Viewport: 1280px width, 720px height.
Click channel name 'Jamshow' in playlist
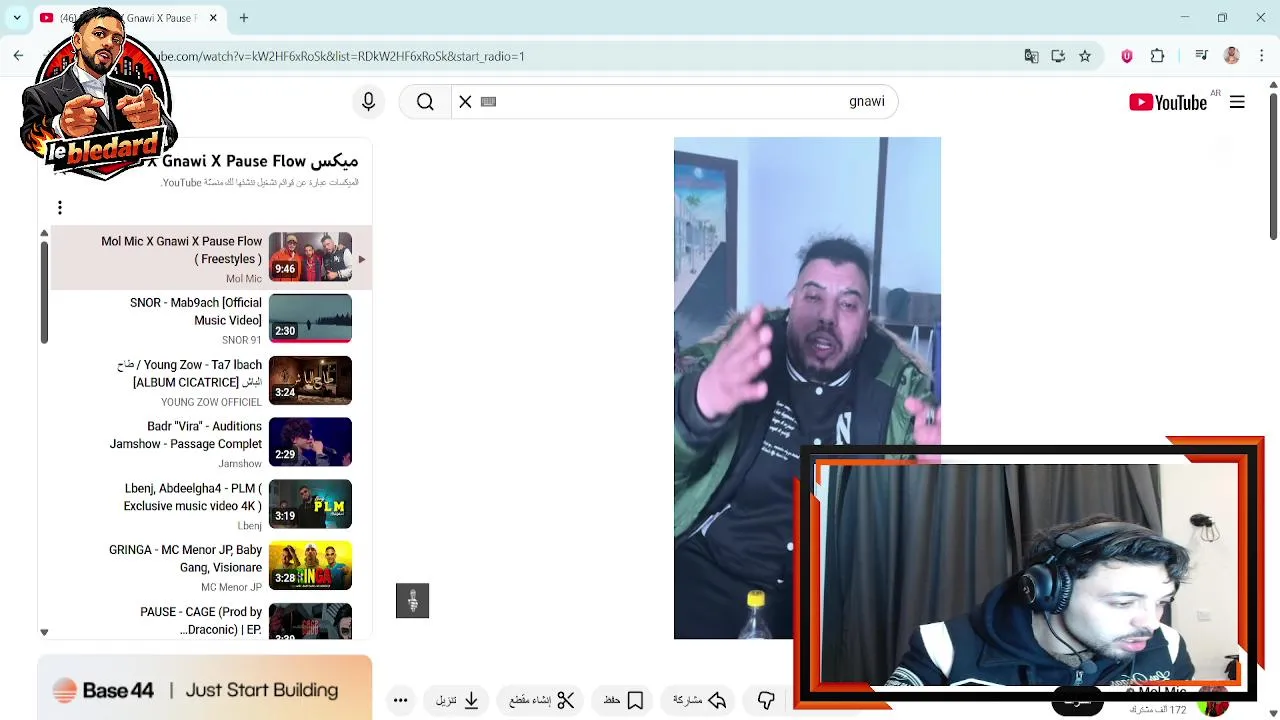[x=240, y=464]
